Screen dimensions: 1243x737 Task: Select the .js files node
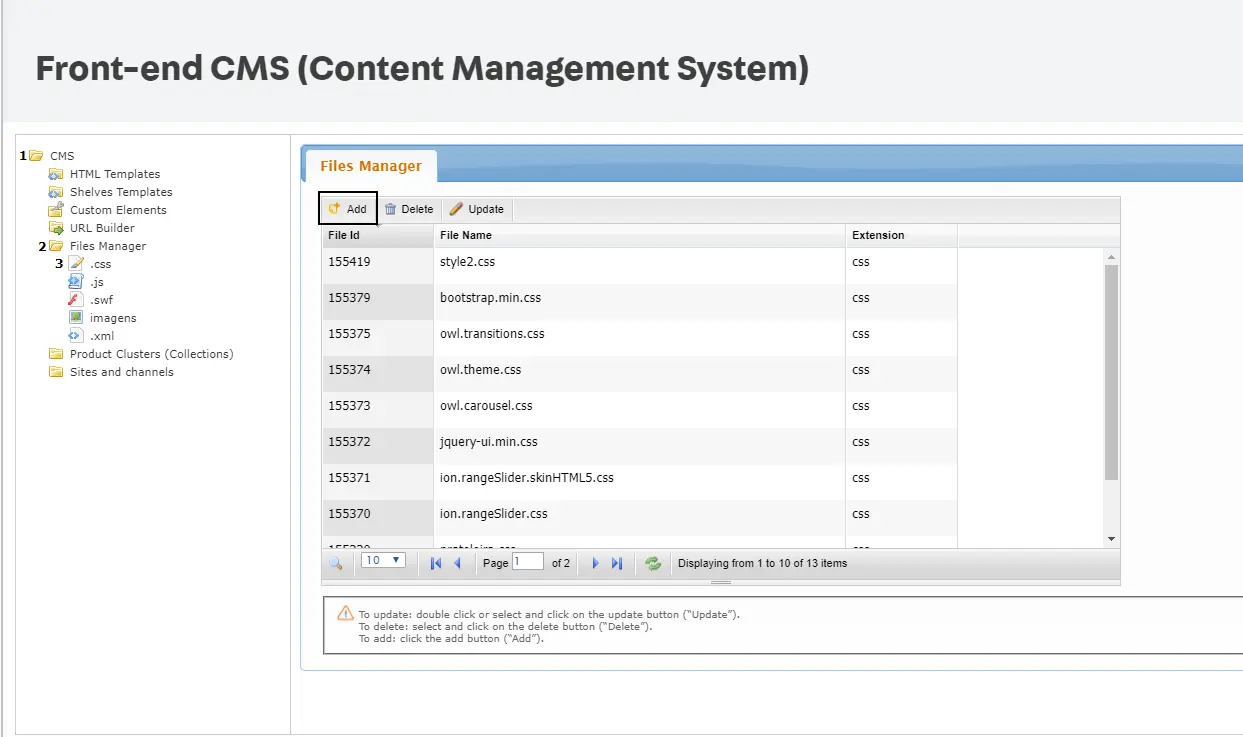(x=96, y=282)
